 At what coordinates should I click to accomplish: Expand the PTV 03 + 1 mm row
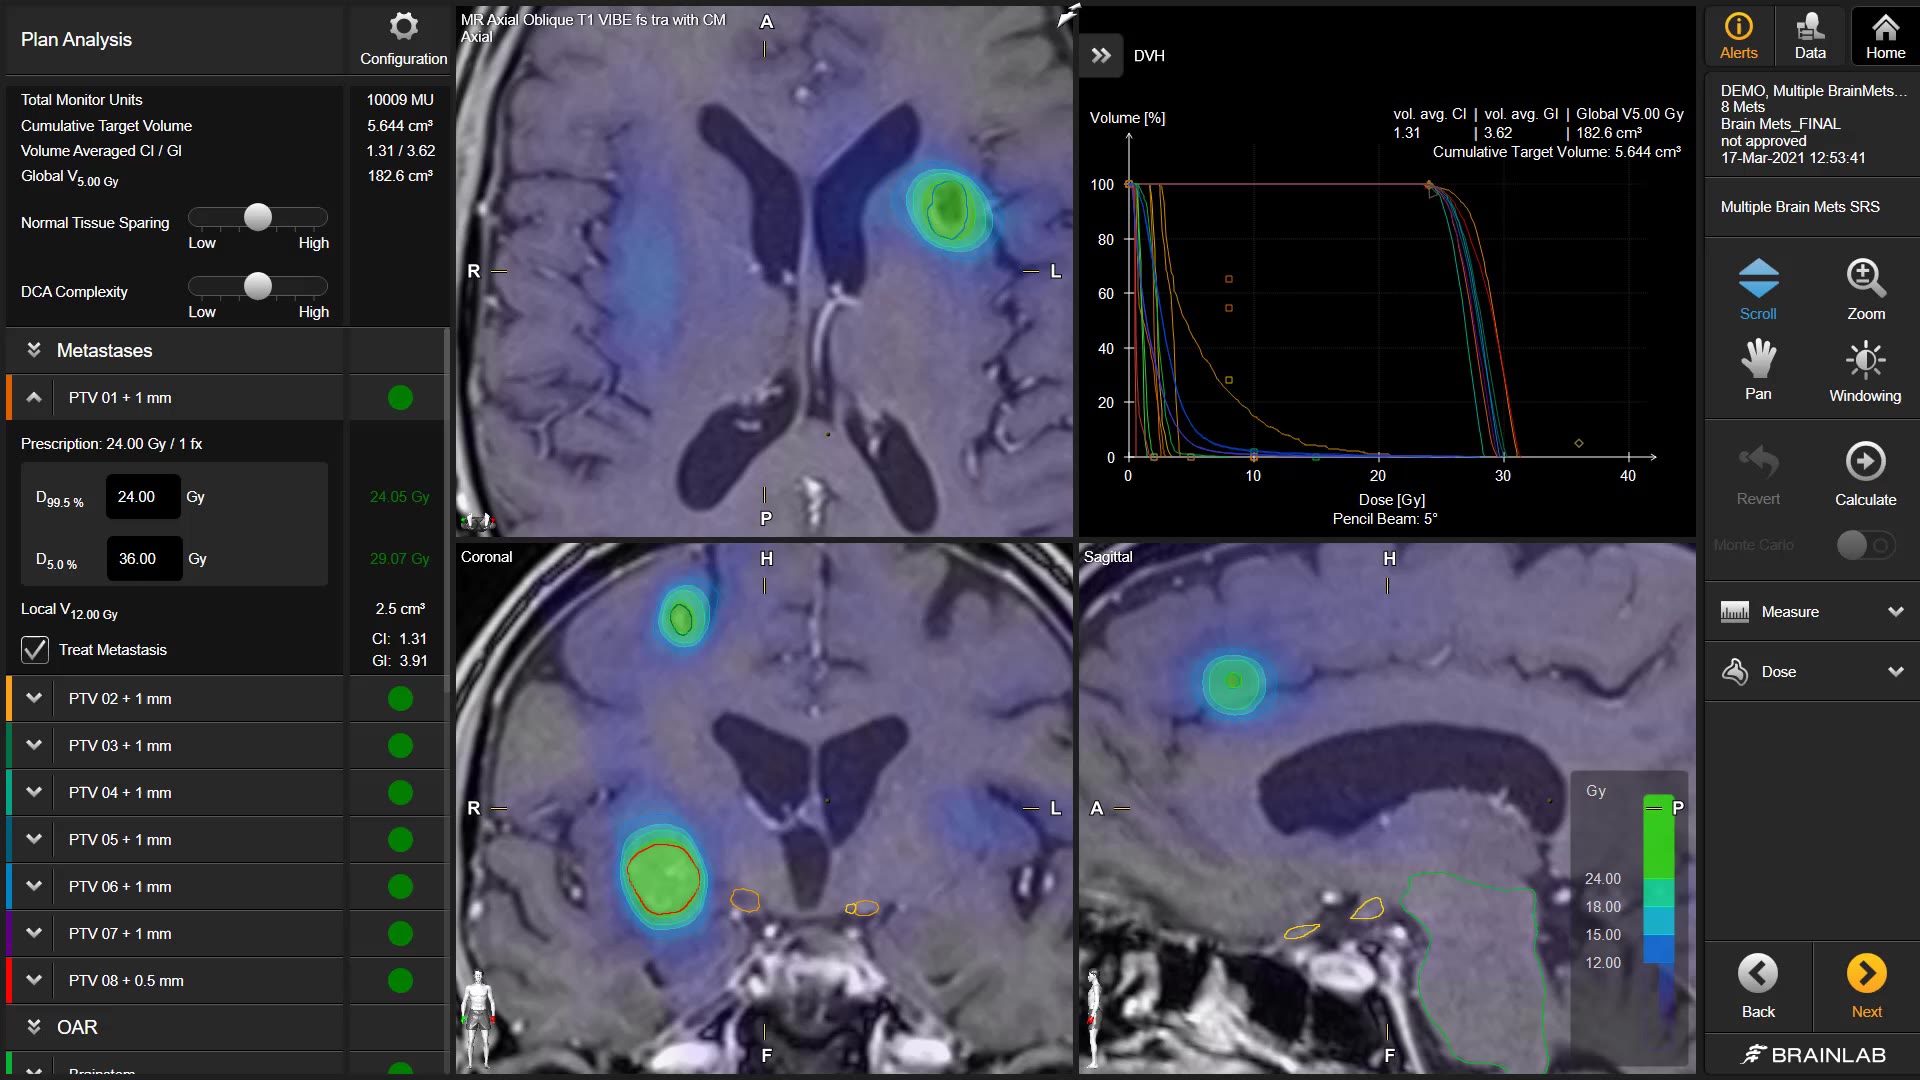pos(34,746)
